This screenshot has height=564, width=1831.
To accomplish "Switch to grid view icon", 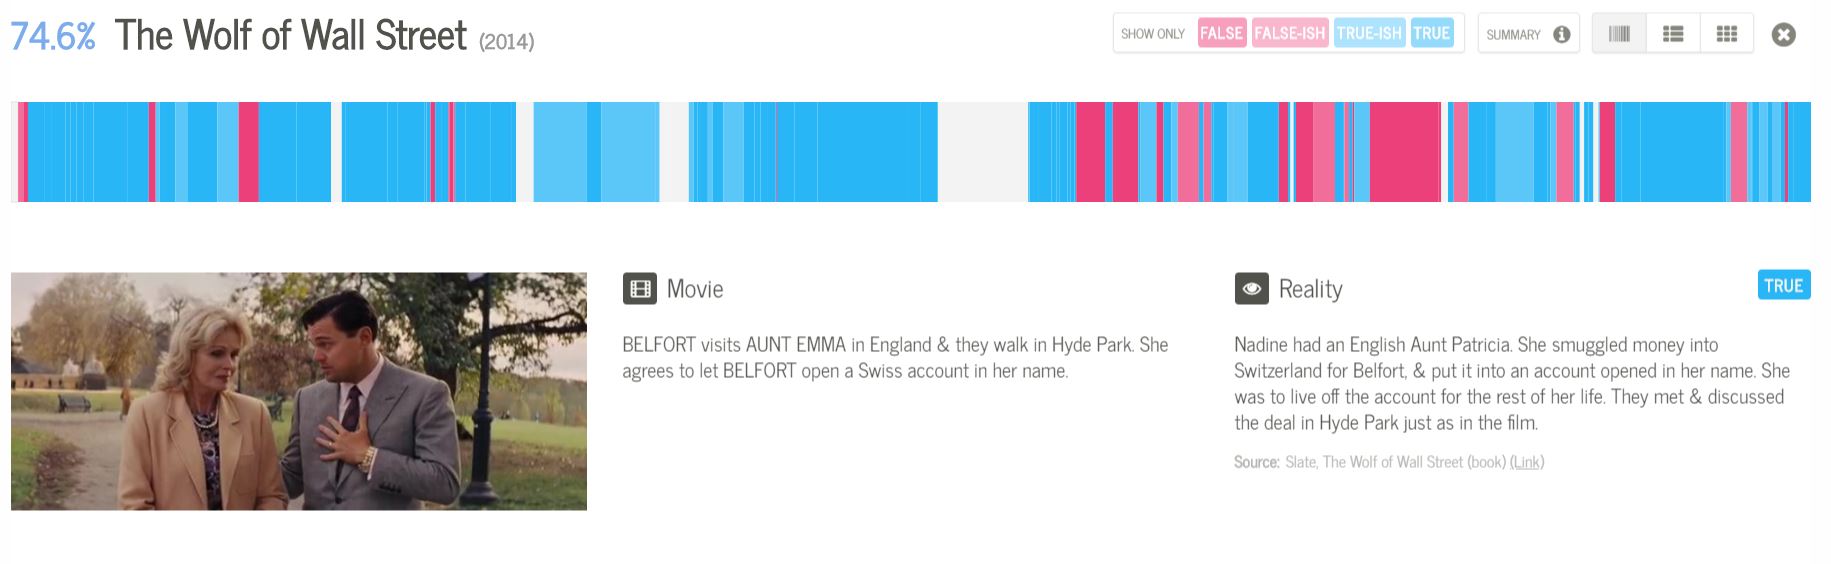I will pyautogui.click(x=1727, y=34).
